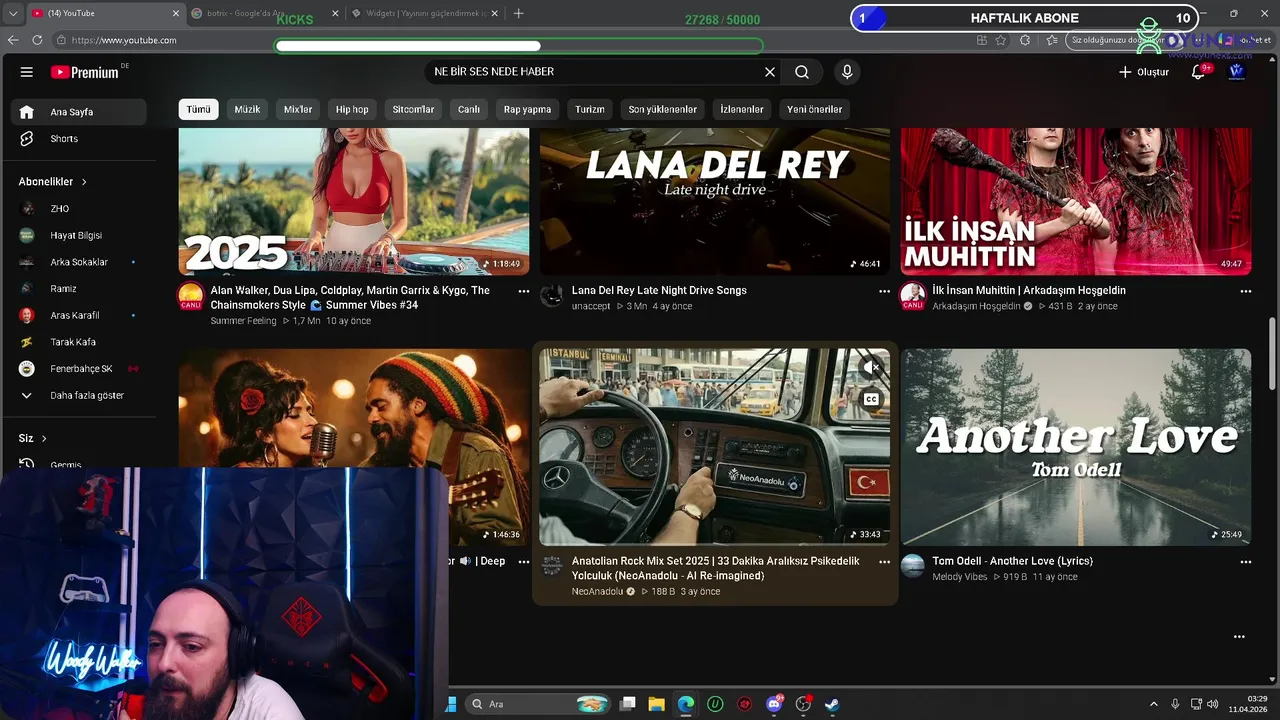Open Lana Del Rey video options menu
Image resolution: width=1280 pixels, height=720 pixels.
pos(884,291)
